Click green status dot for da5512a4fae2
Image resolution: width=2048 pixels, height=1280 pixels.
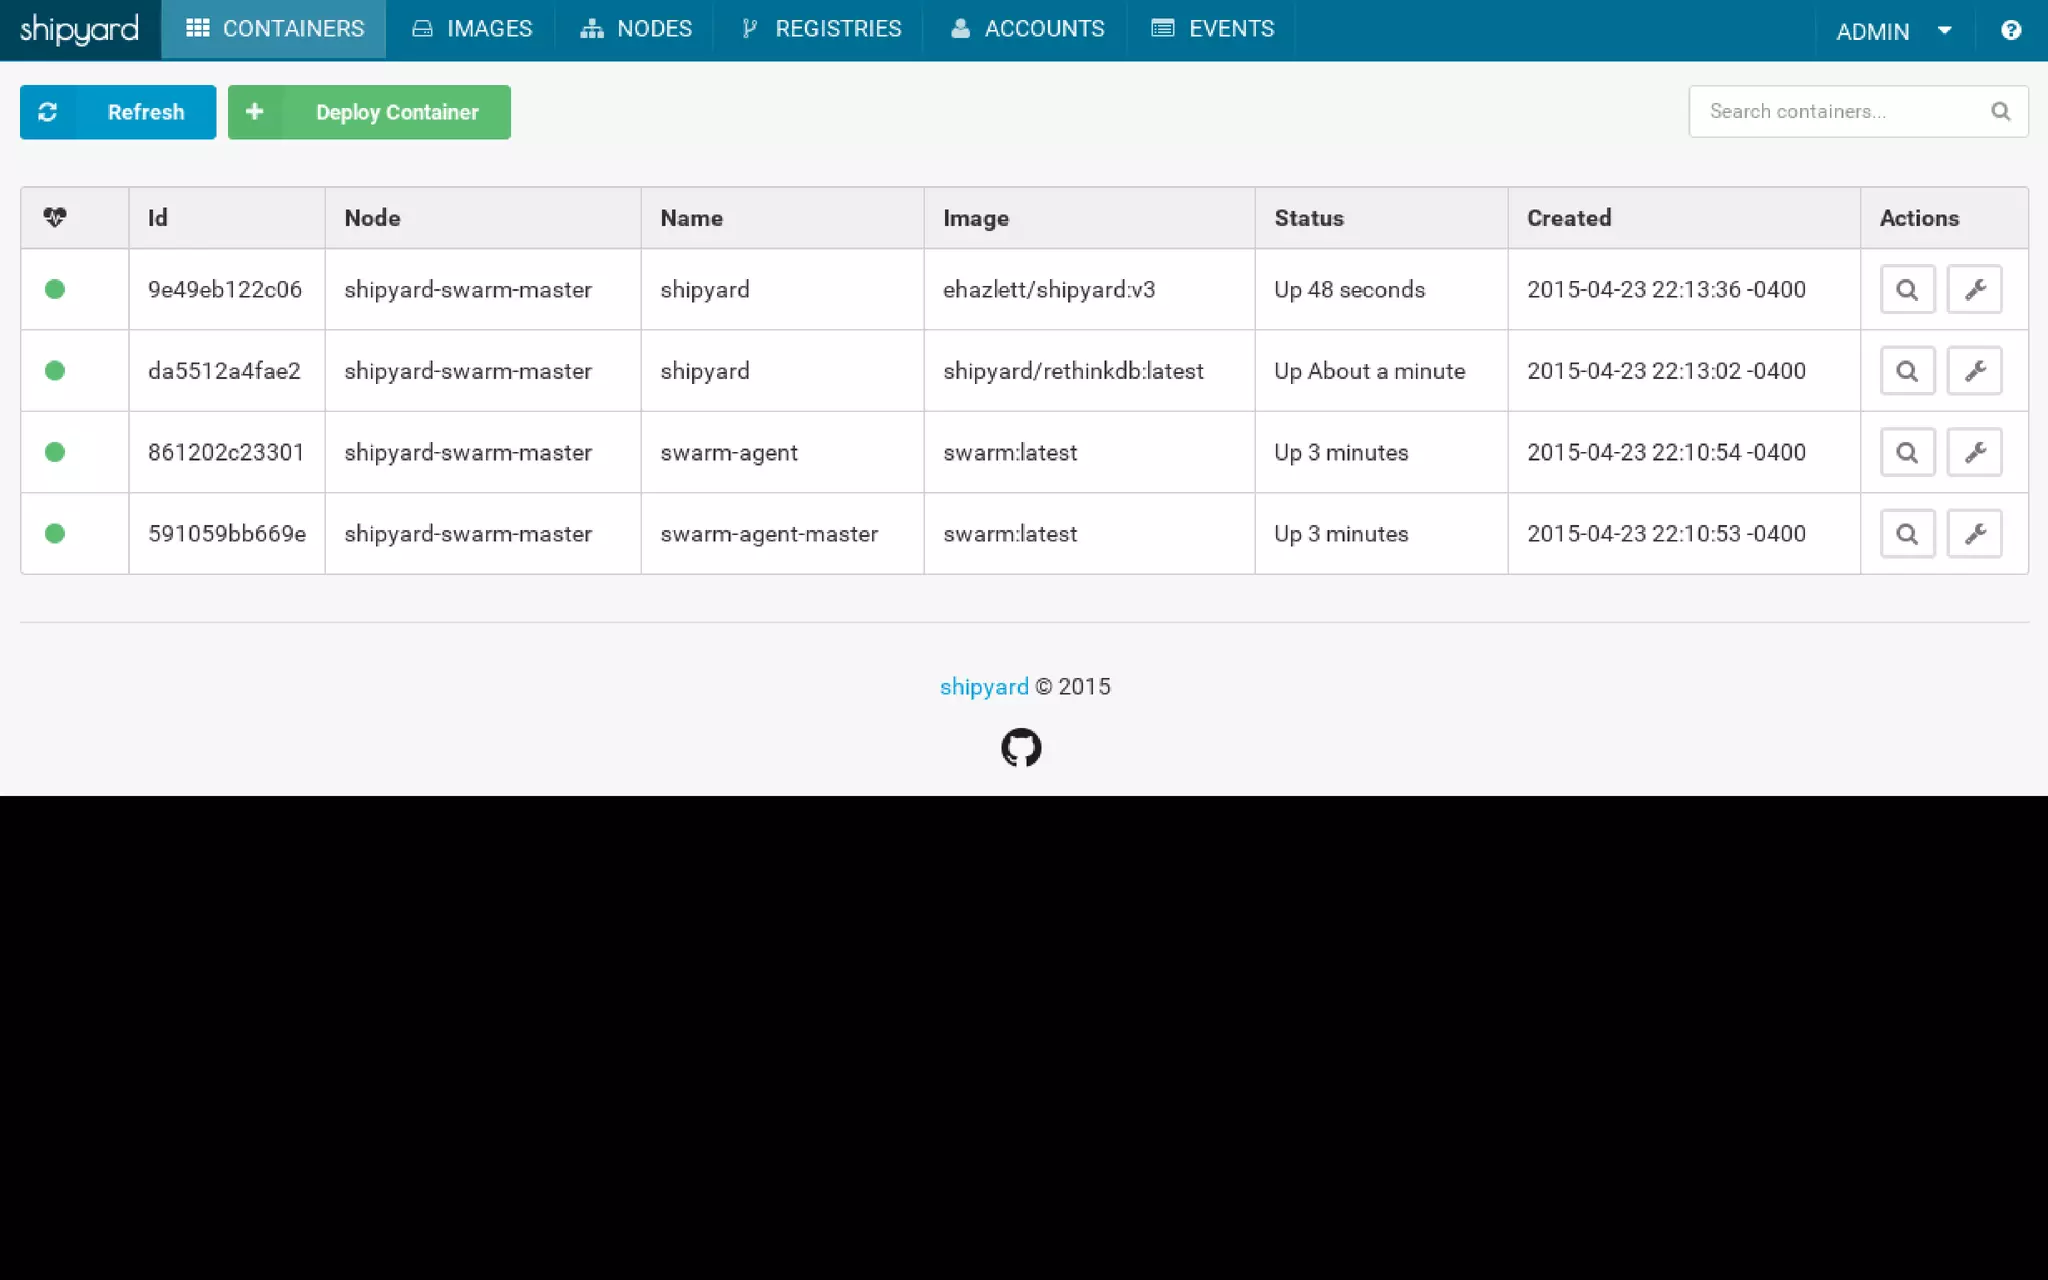coord(55,371)
